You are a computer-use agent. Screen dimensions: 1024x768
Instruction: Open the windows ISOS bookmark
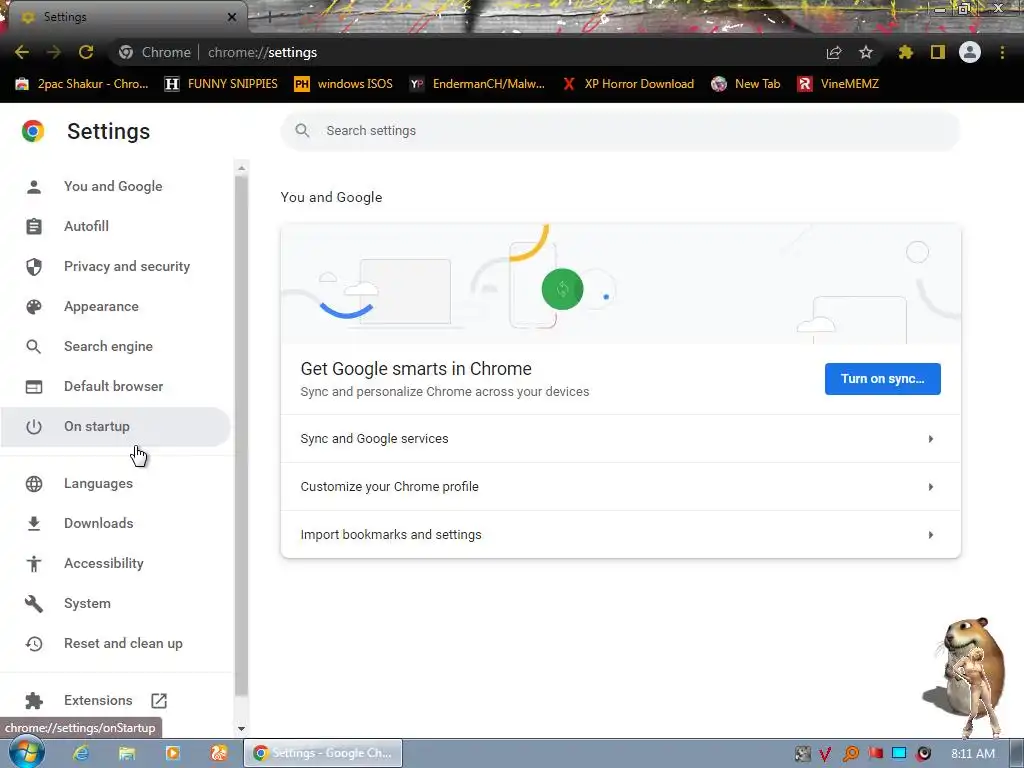[344, 84]
